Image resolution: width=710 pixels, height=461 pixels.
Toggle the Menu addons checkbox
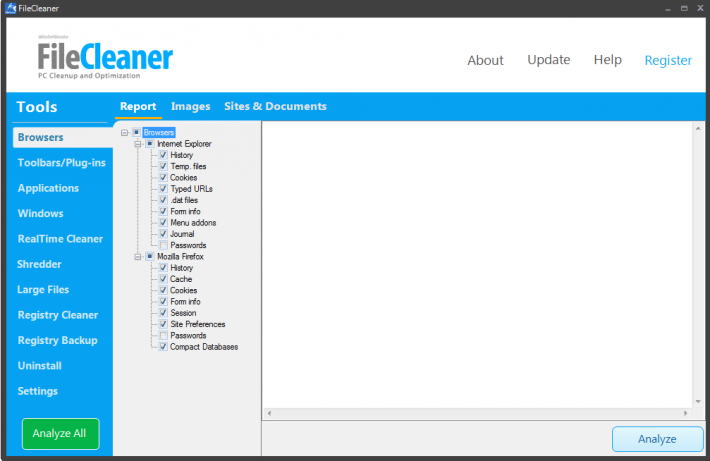click(x=163, y=223)
